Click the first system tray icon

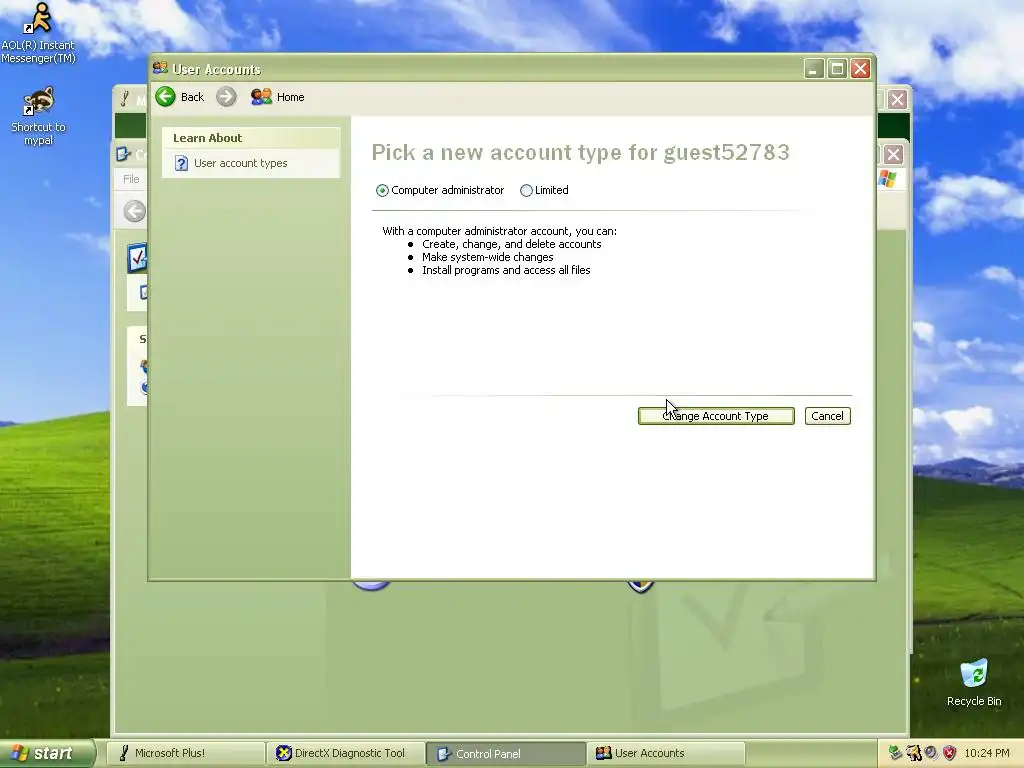895,754
